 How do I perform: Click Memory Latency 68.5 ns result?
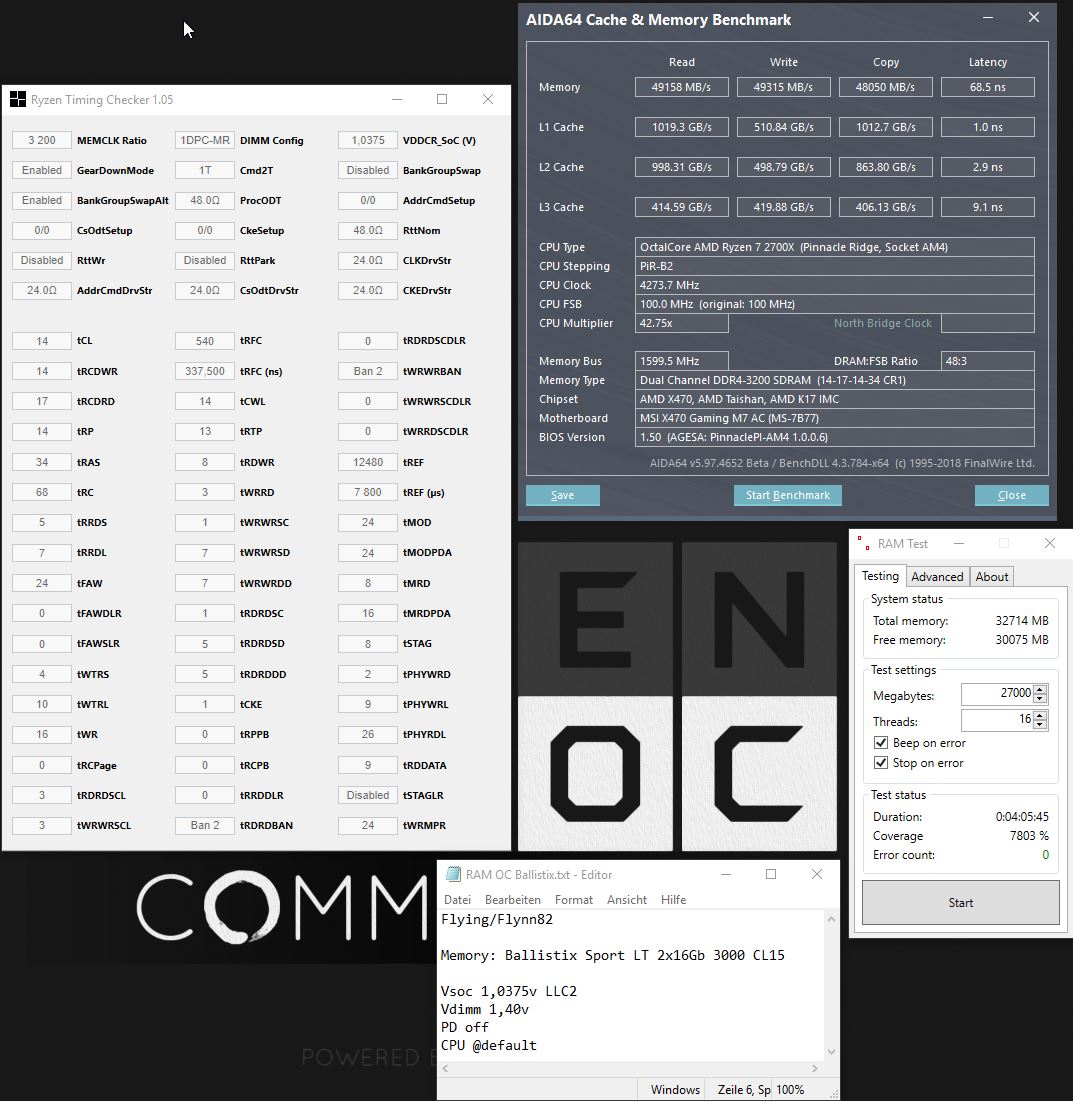[x=987, y=87]
